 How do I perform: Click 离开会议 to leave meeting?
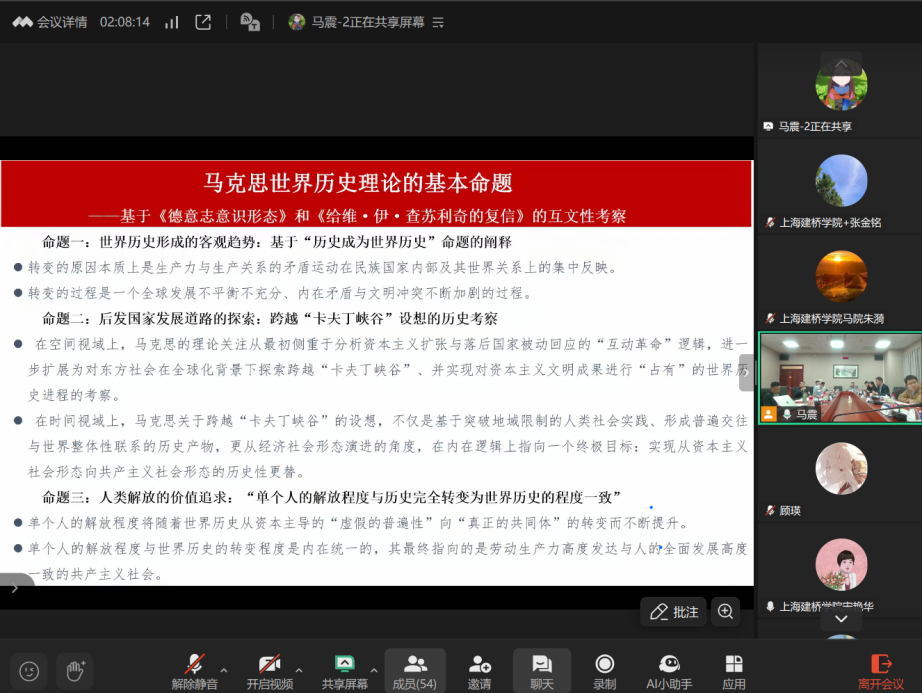(881, 670)
